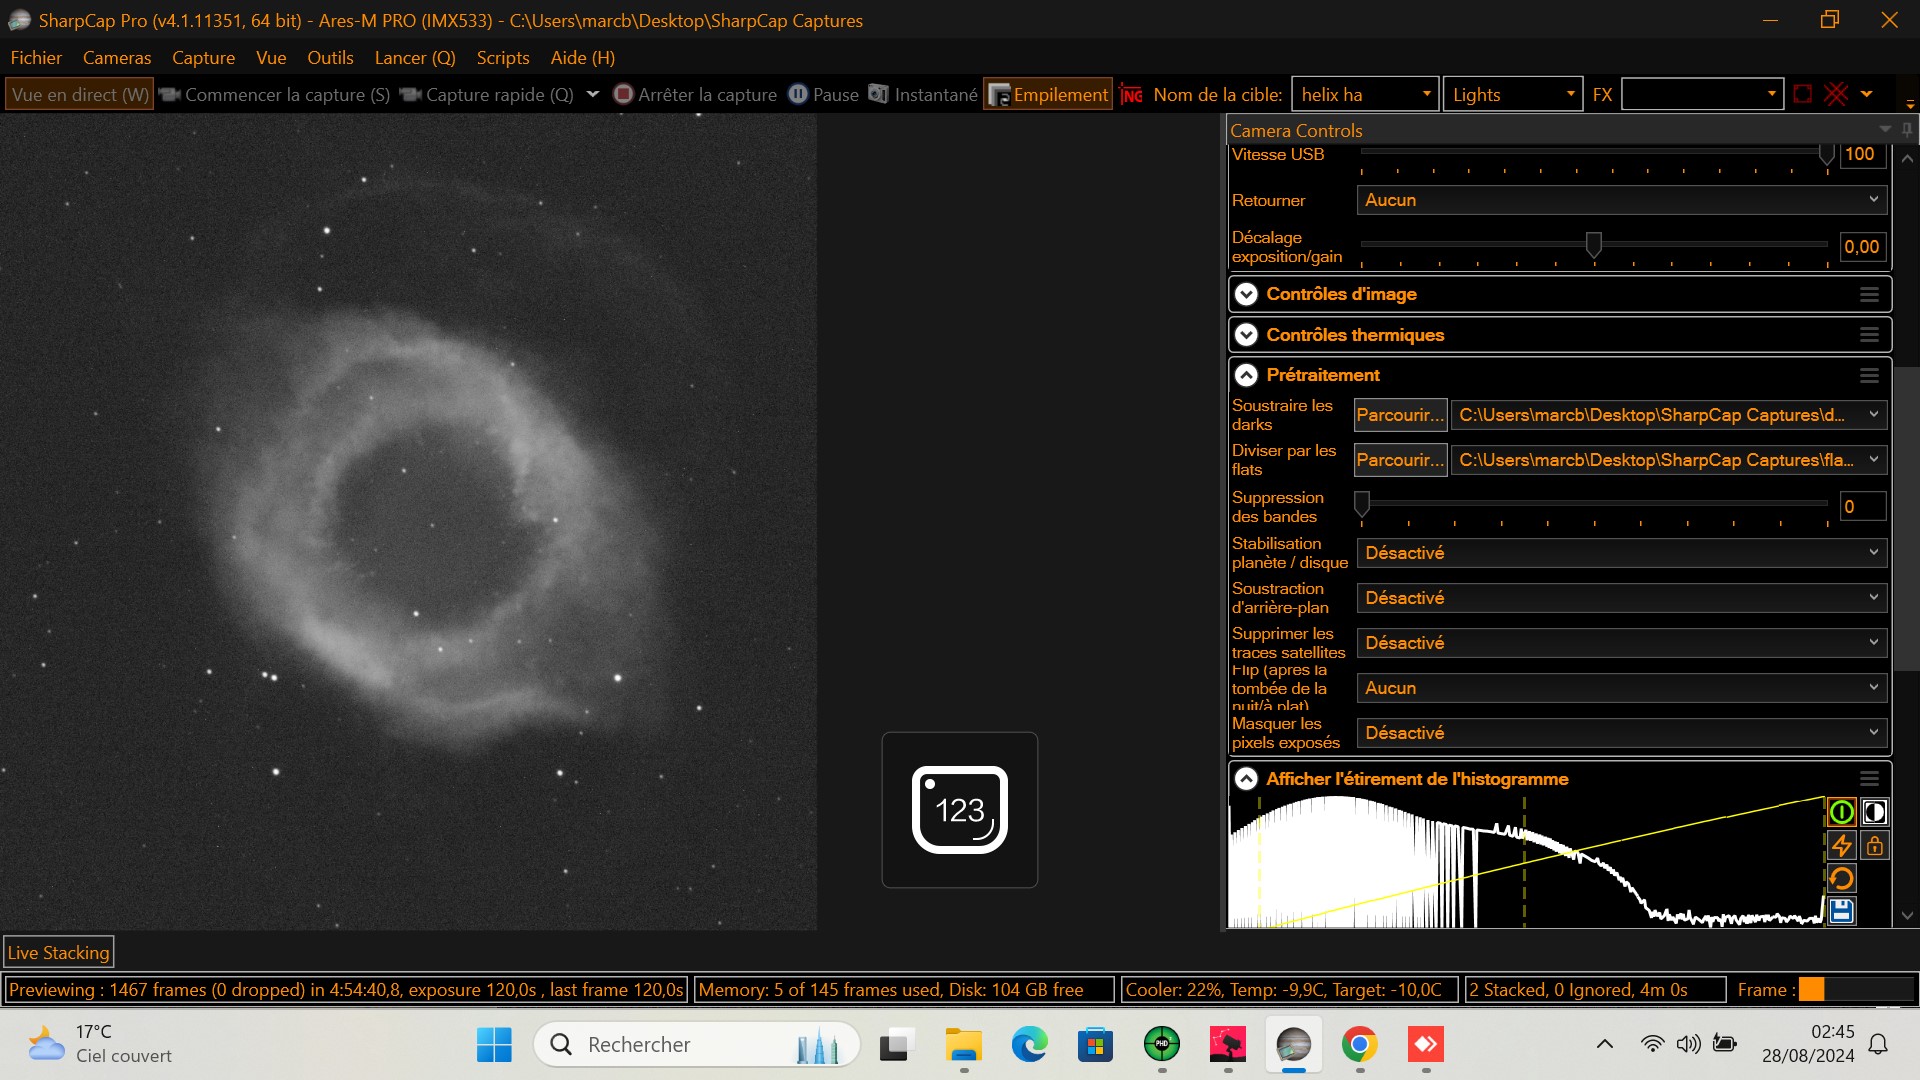Click the Empilement live stacking button
Screen dimensions: 1920x1080
tap(1048, 94)
